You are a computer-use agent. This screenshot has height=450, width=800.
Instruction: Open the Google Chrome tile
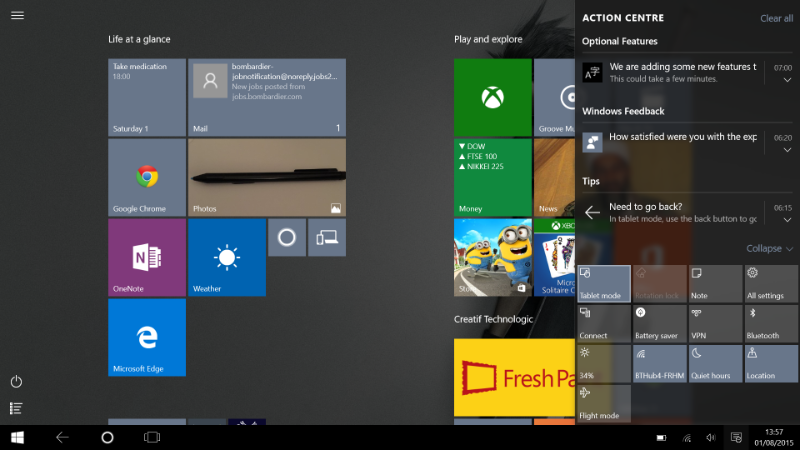(x=147, y=177)
